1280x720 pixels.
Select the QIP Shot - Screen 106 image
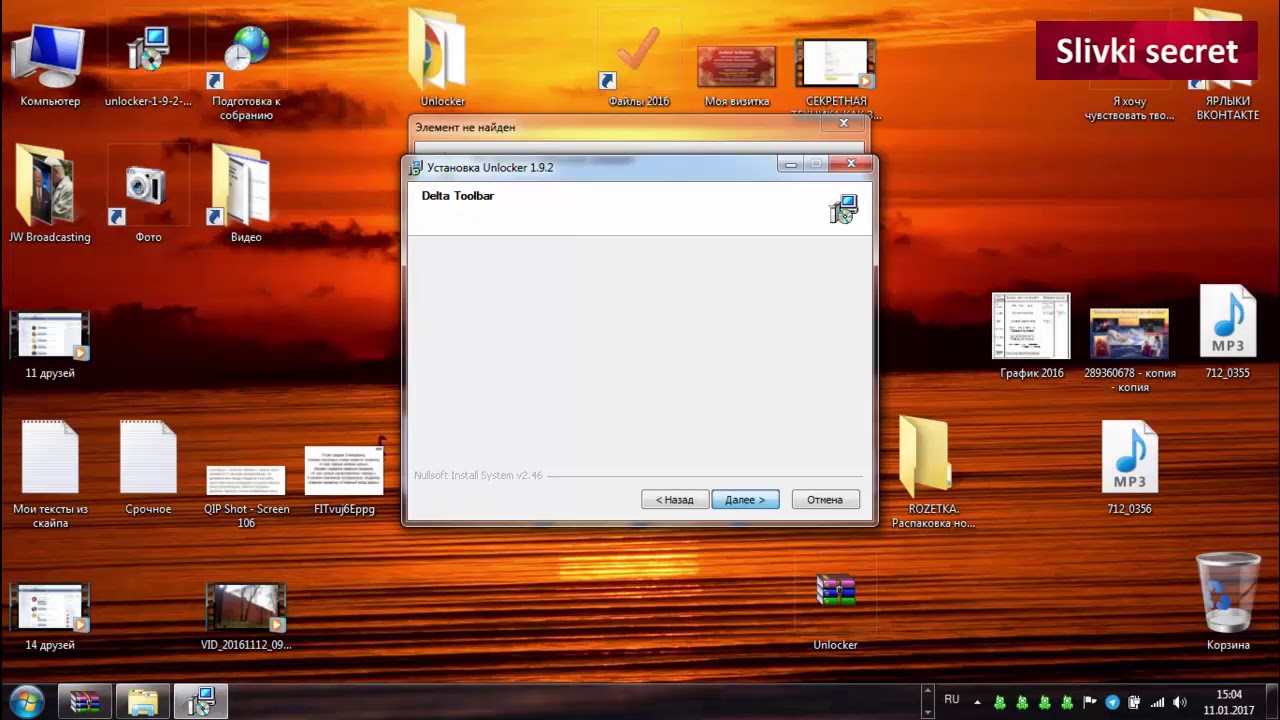click(246, 496)
